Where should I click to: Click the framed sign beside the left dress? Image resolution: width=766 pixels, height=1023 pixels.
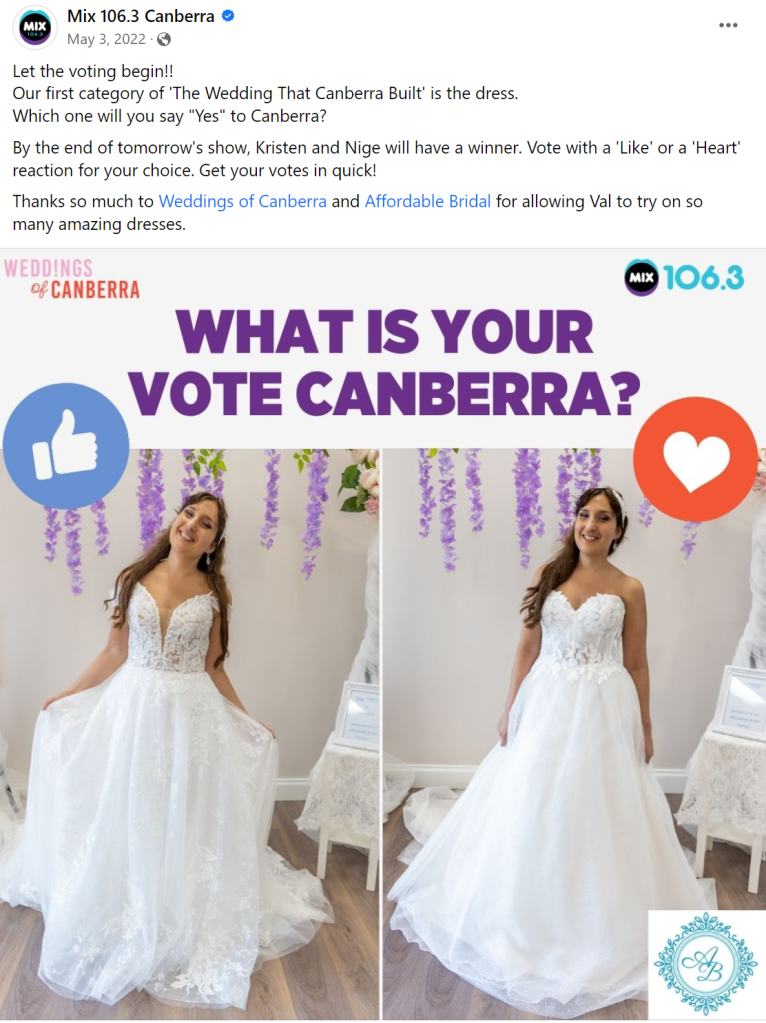(358, 712)
